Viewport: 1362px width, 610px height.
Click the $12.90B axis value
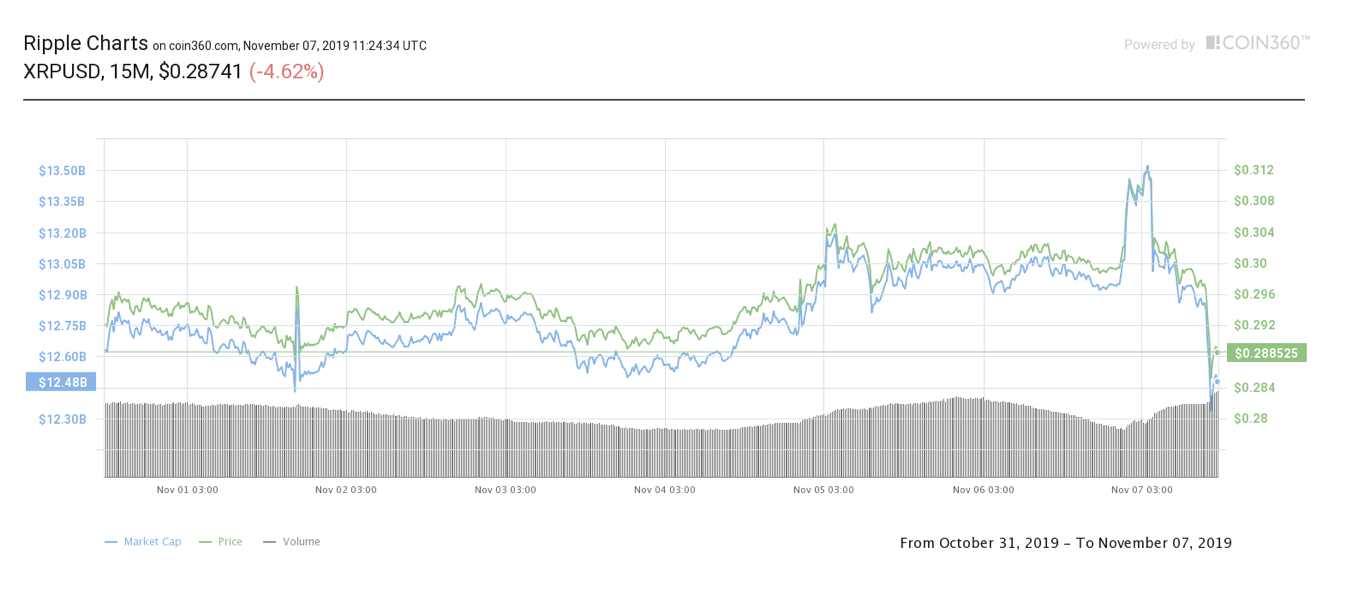(62, 295)
